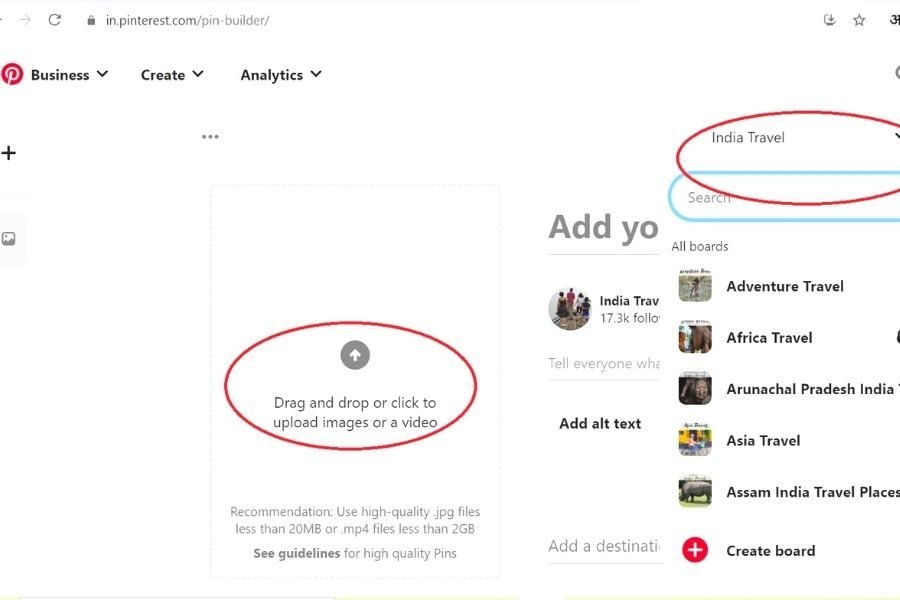Click the plus icon in left sidebar
This screenshot has width=900, height=600.
pos(9,153)
